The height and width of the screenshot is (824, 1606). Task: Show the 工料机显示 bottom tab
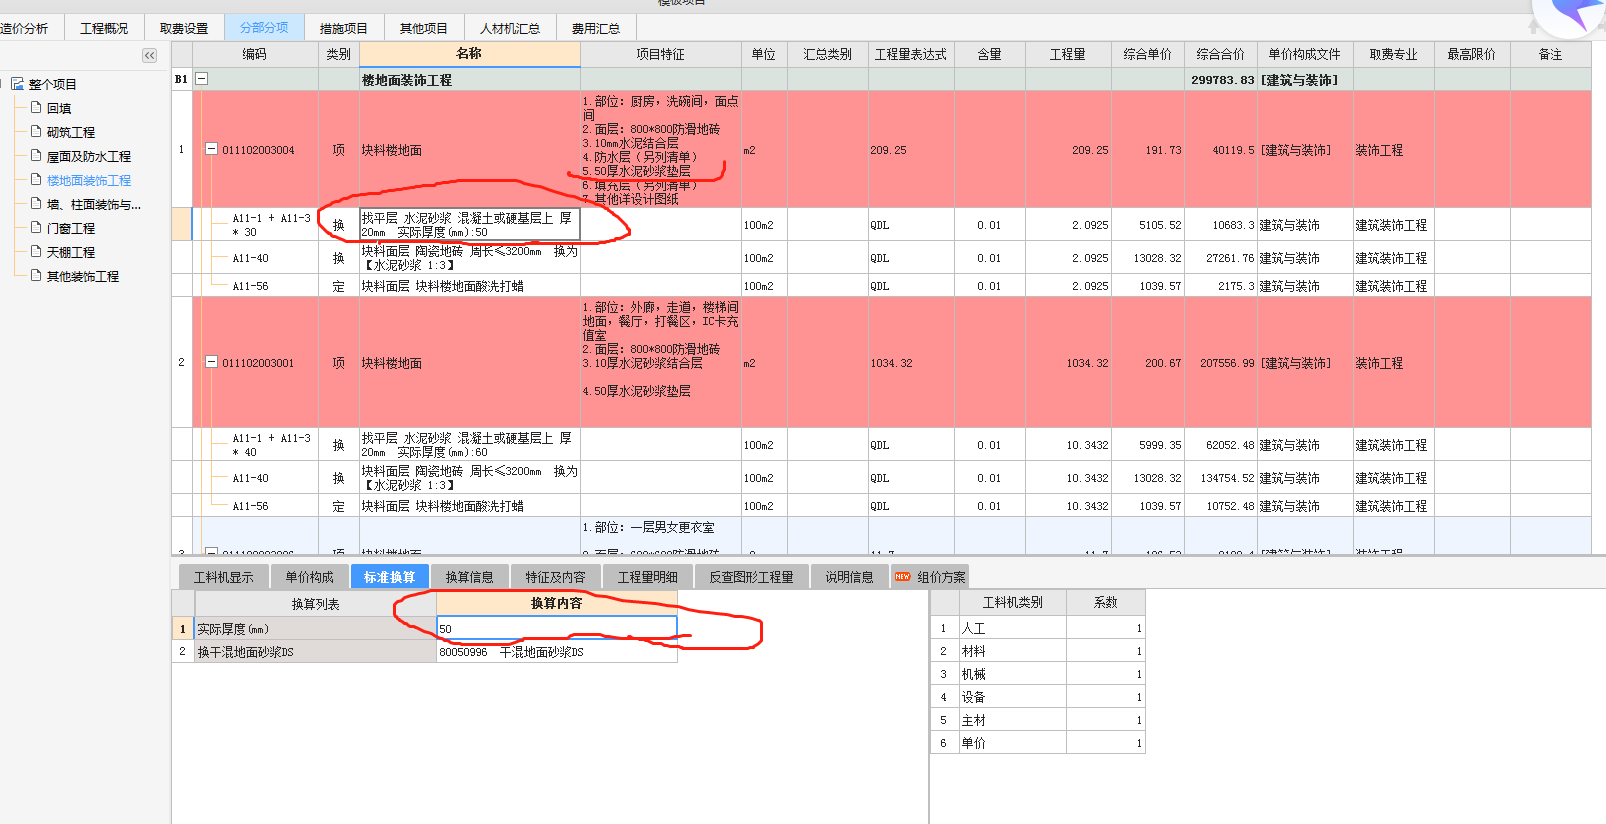(224, 577)
